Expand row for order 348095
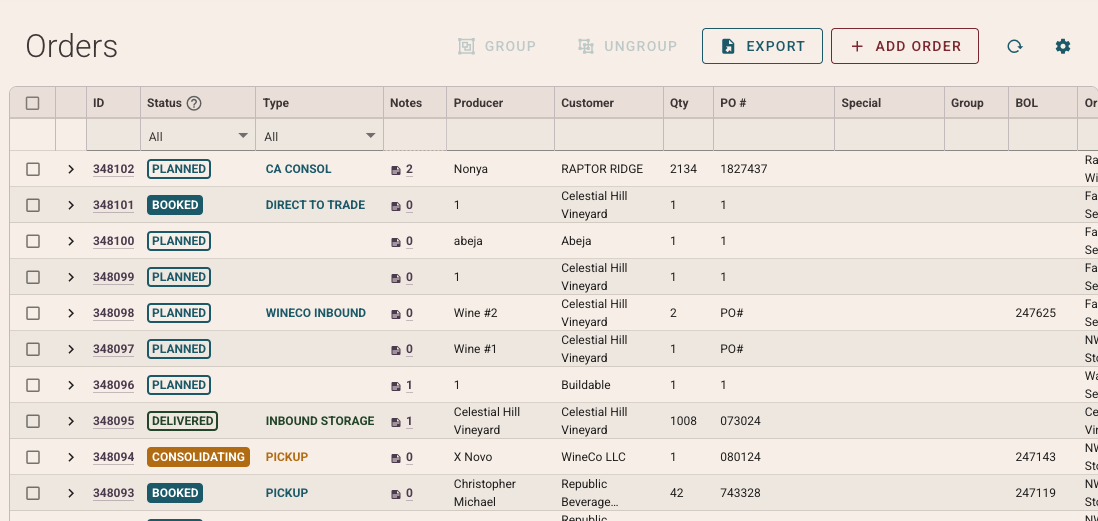1098x521 pixels. (x=71, y=421)
